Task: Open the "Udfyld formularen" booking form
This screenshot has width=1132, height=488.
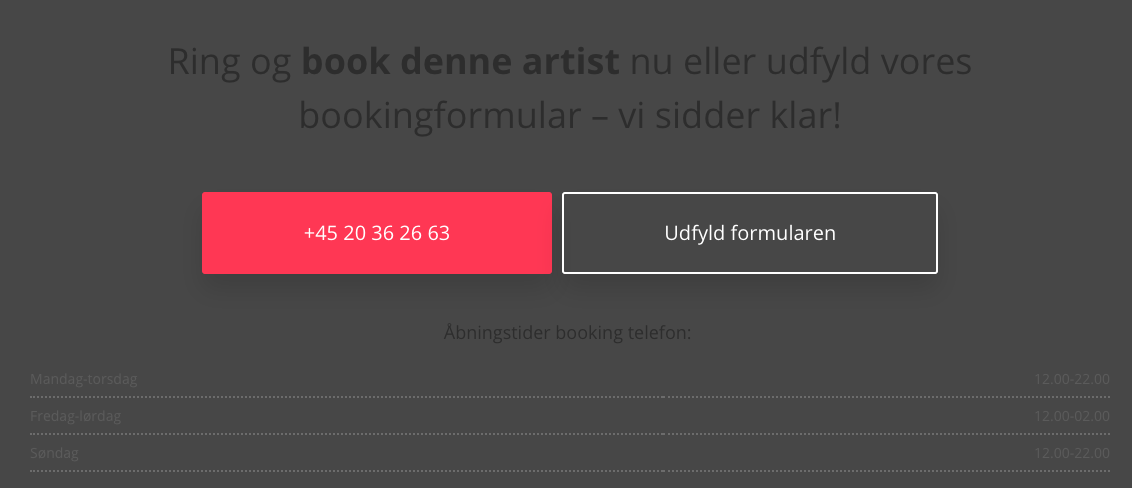Action: coord(750,233)
